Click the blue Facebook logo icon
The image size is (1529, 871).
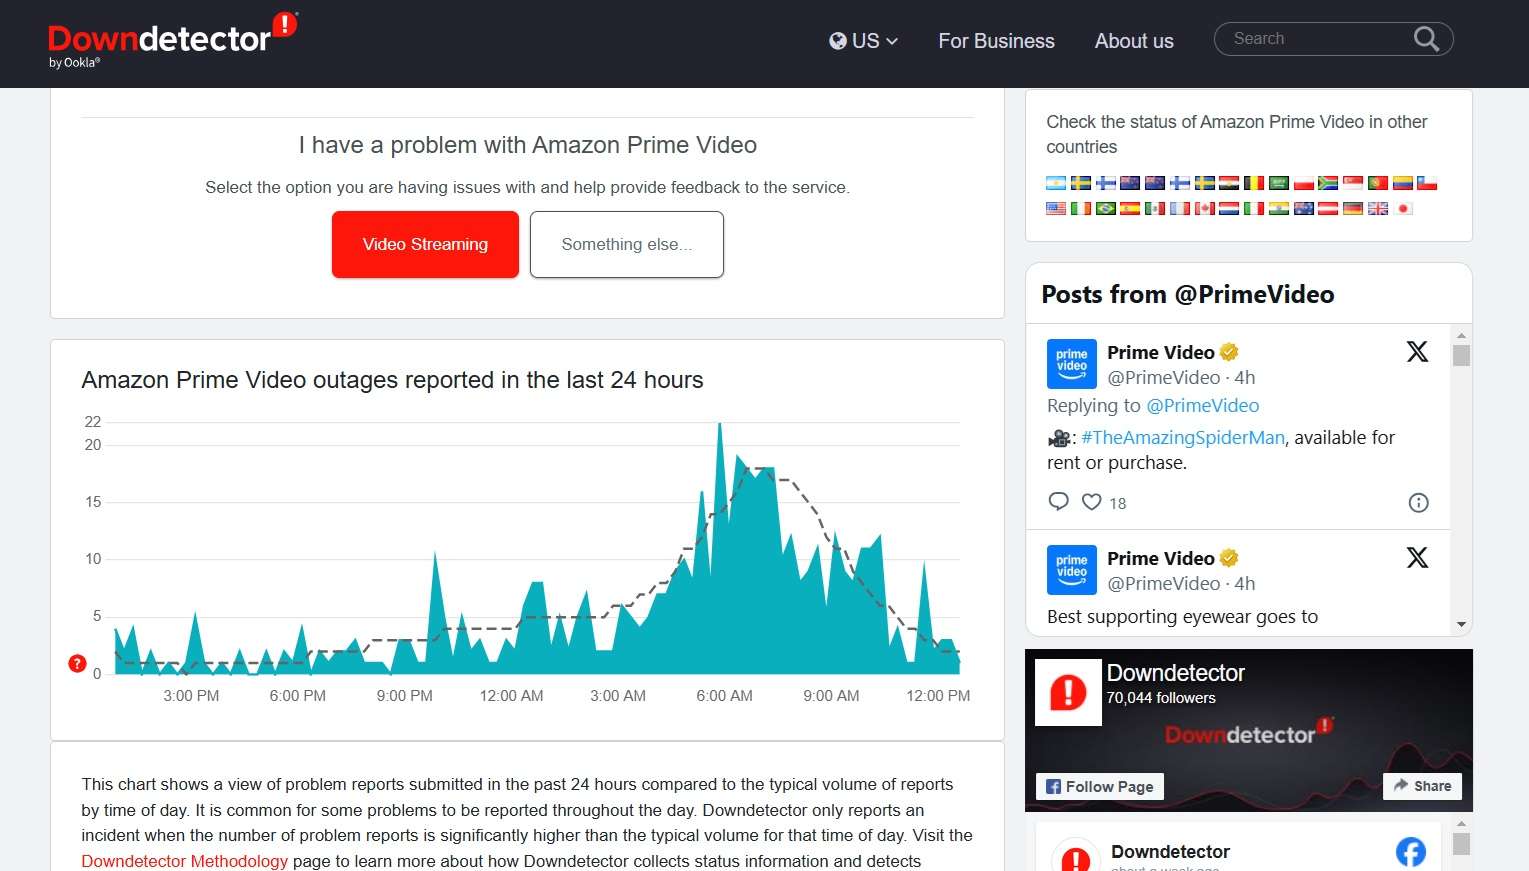[x=1410, y=852]
